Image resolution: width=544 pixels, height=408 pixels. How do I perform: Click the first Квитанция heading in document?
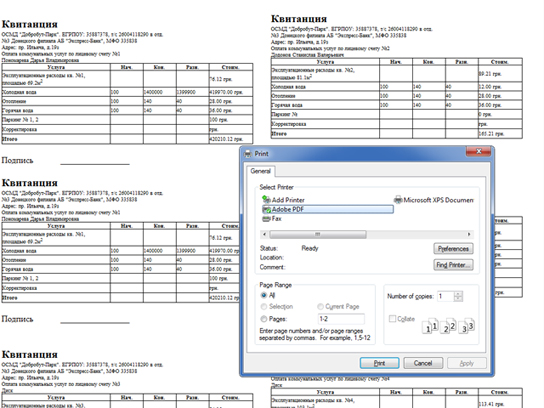pyautogui.click(x=29, y=24)
